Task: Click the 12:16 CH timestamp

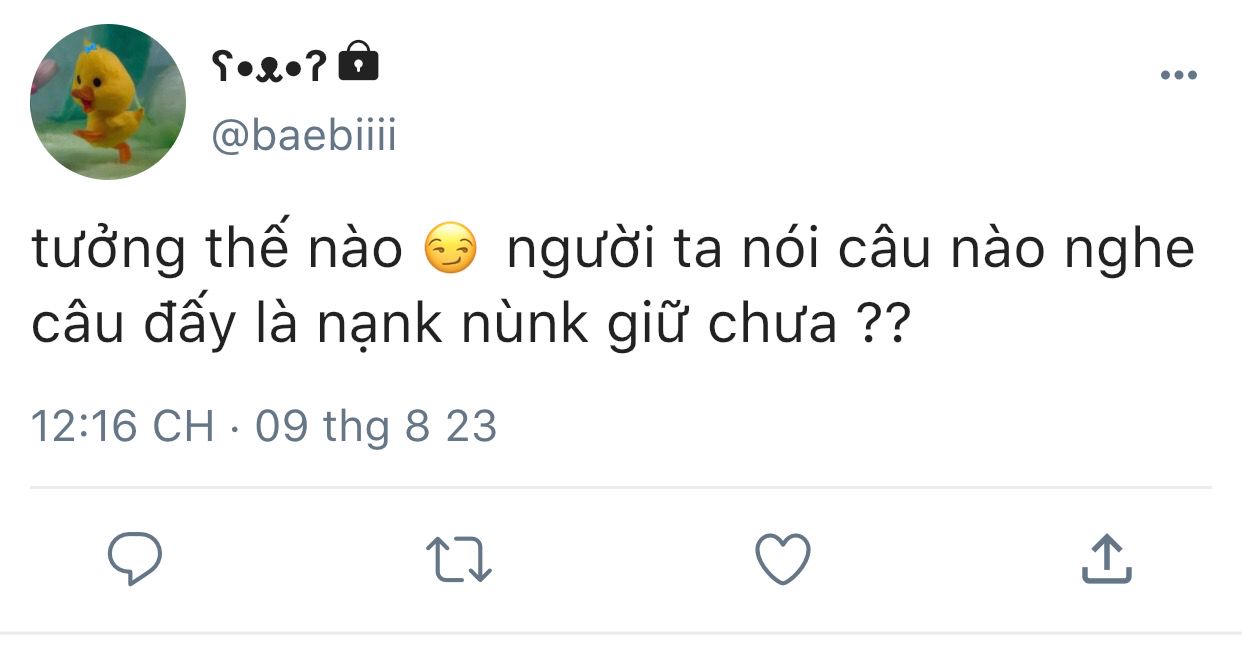Action: click(123, 427)
